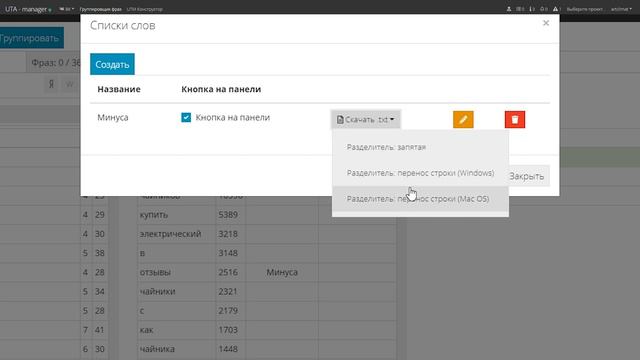This screenshot has height=360, width=640.
Task: Select the word чайники in the table
Action: click(158, 291)
